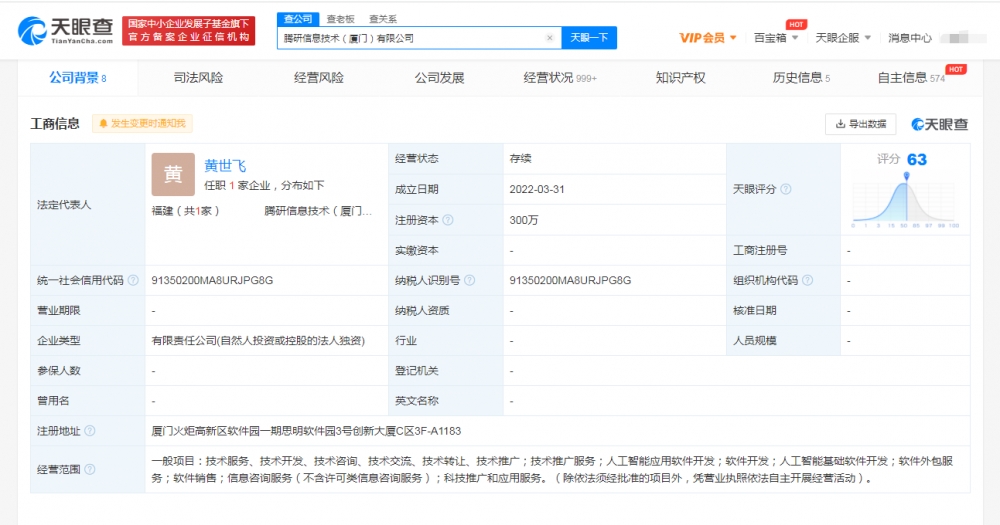Click the 发生变更时通知我 notification button
This screenshot has height=525, width=1000.
(x=142, y=124)
